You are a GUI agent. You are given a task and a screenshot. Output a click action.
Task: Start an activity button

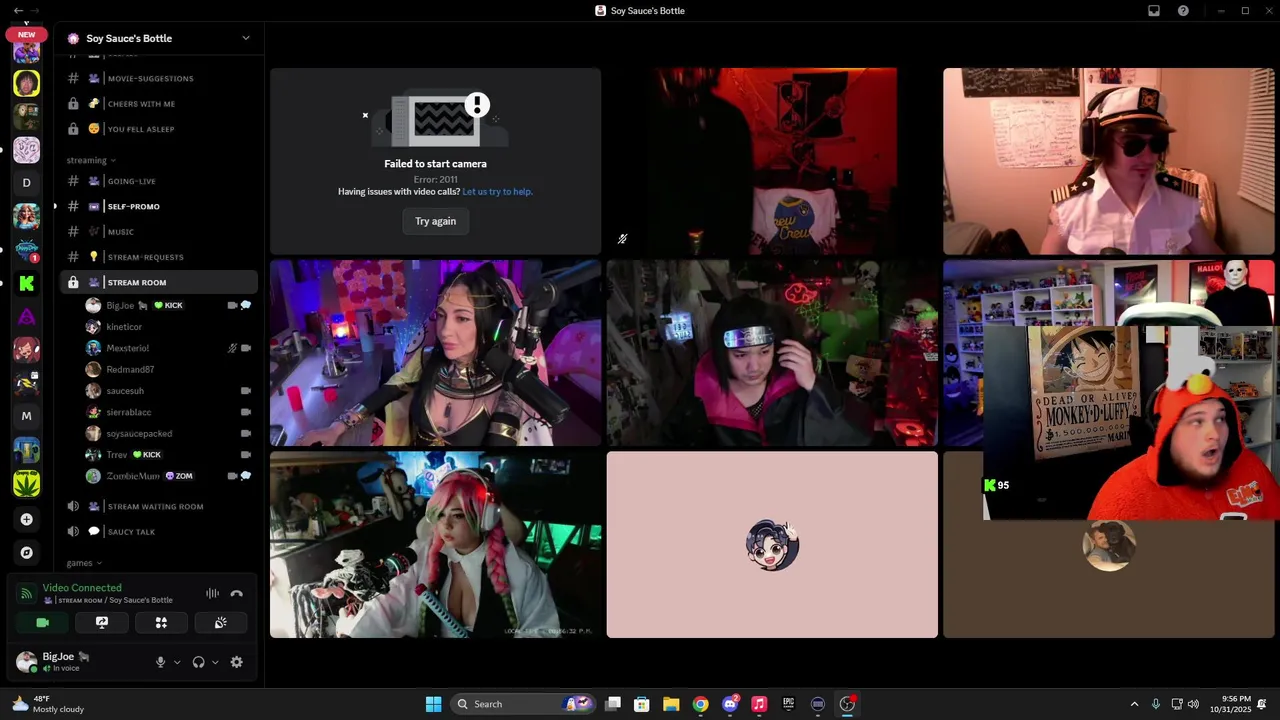[161, 622]
